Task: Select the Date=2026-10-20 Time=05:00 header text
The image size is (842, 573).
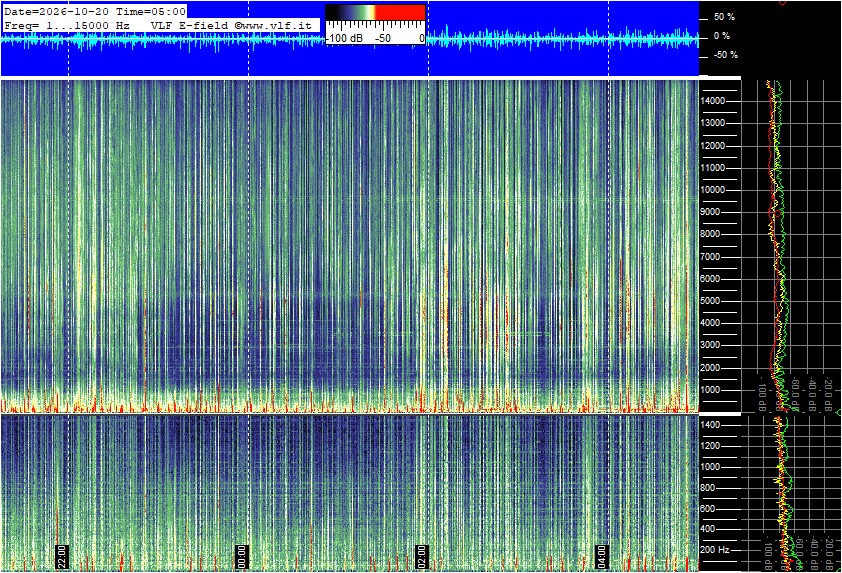Action: point(95,11)
